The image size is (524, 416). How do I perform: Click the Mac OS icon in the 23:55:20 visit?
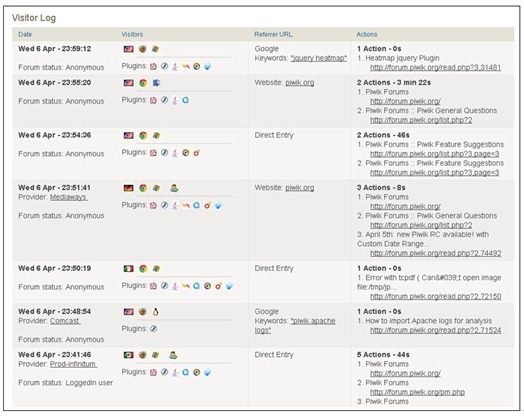[x=156, y=83]
